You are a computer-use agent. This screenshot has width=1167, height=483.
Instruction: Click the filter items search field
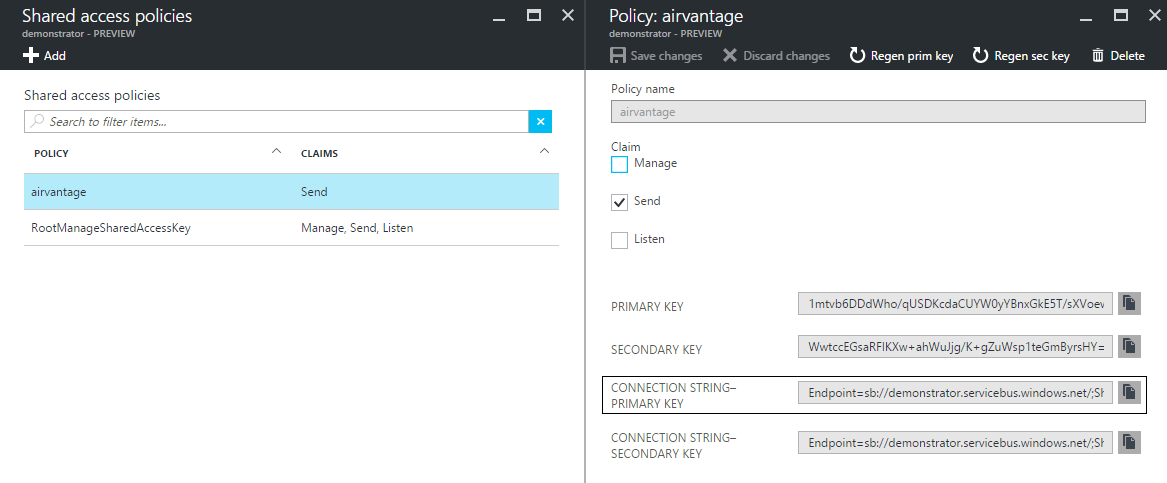click(280, 122)
